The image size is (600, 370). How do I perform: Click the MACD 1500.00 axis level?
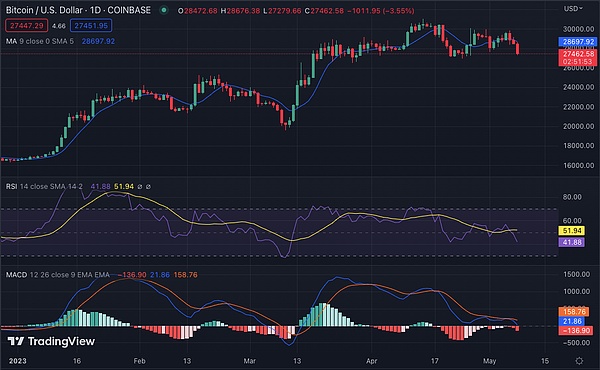[x=577, y=274]
